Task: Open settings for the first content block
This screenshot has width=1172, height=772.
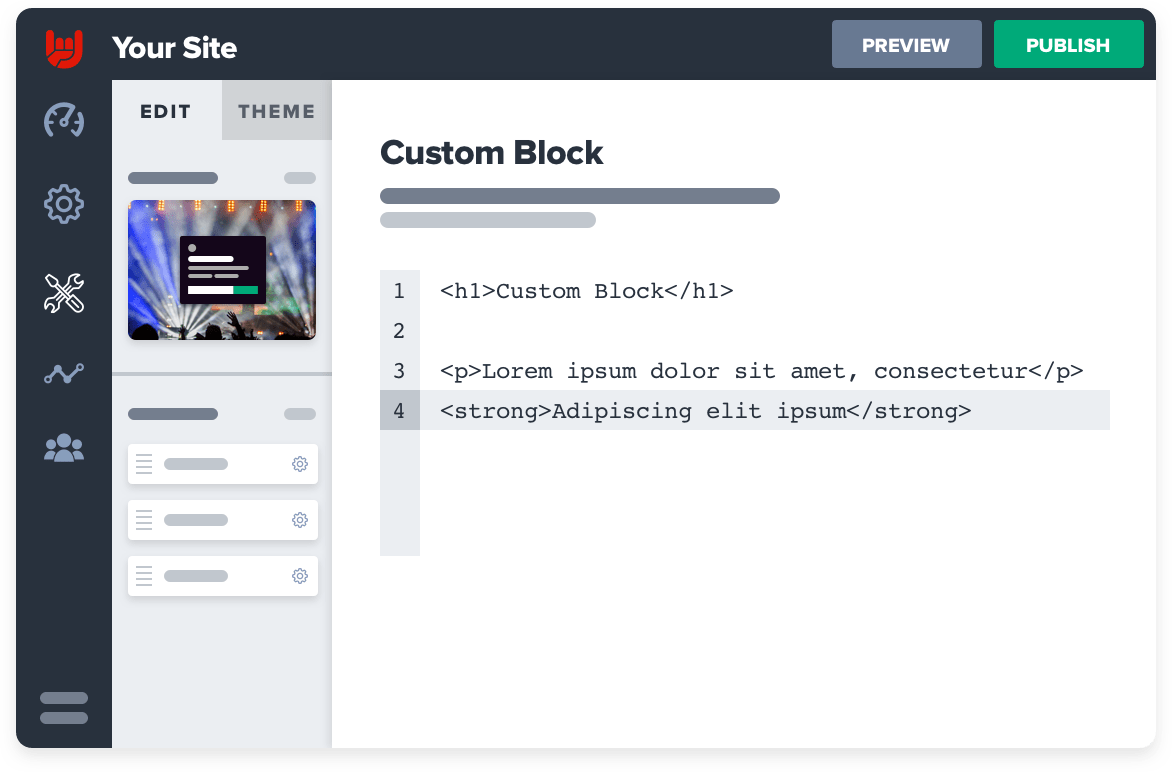Action: [x=299, y=463]
